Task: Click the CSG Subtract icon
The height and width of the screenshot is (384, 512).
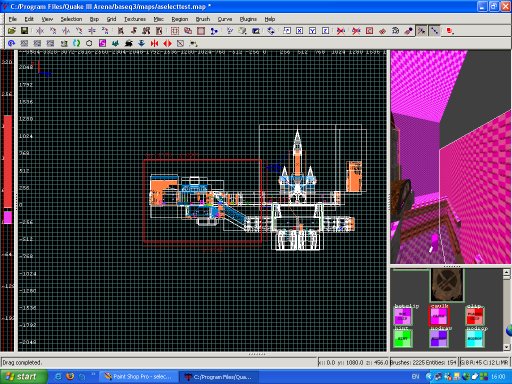Action: [175, 31]
